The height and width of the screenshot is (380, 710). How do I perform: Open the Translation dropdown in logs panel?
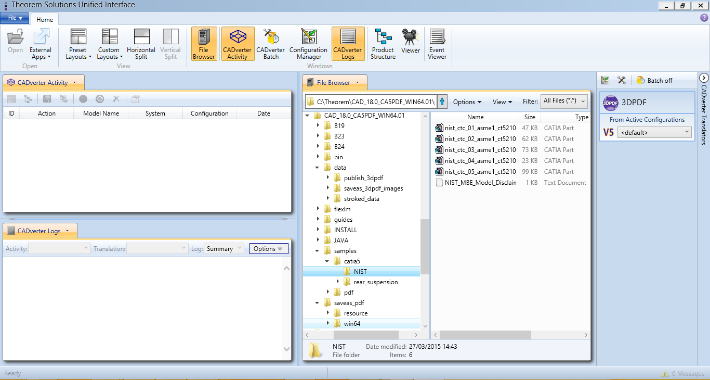(x=157, y=248)
